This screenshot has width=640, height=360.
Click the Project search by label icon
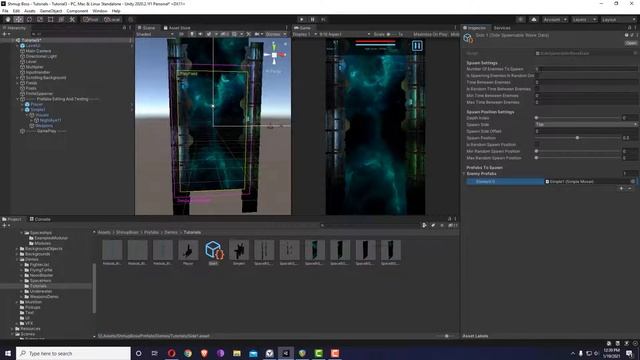pos(433,225)
